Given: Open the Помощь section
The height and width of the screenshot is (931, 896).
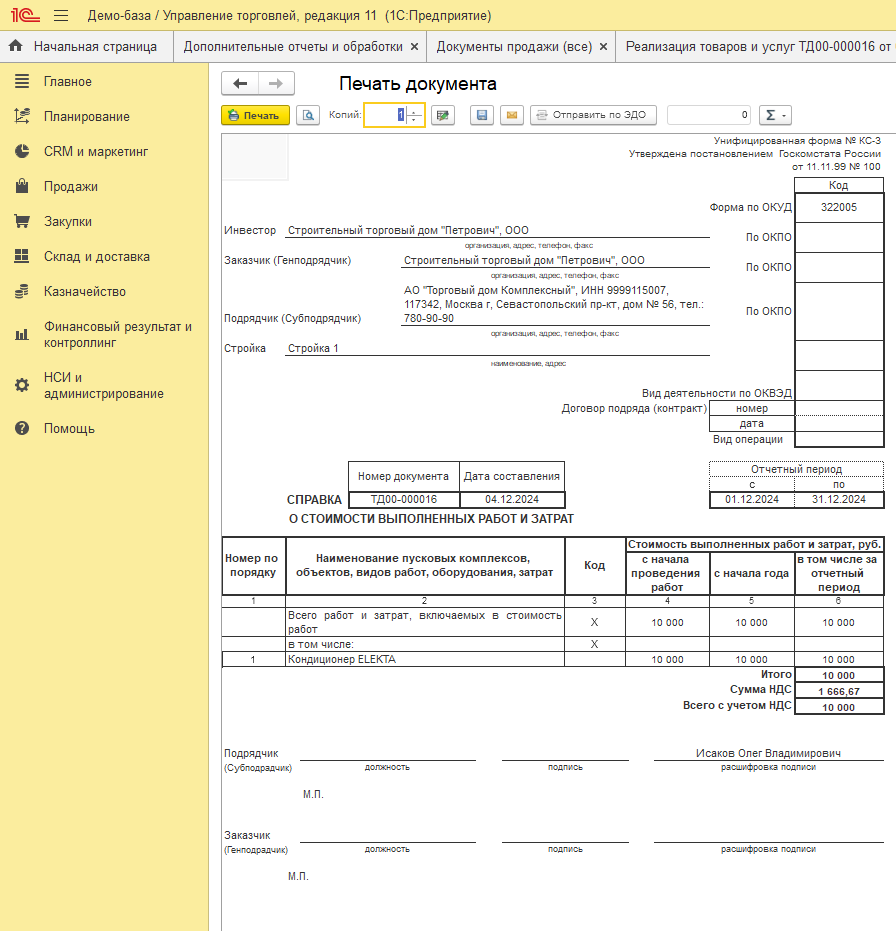Looking at the screenshot, I should (x=69, y=428).
